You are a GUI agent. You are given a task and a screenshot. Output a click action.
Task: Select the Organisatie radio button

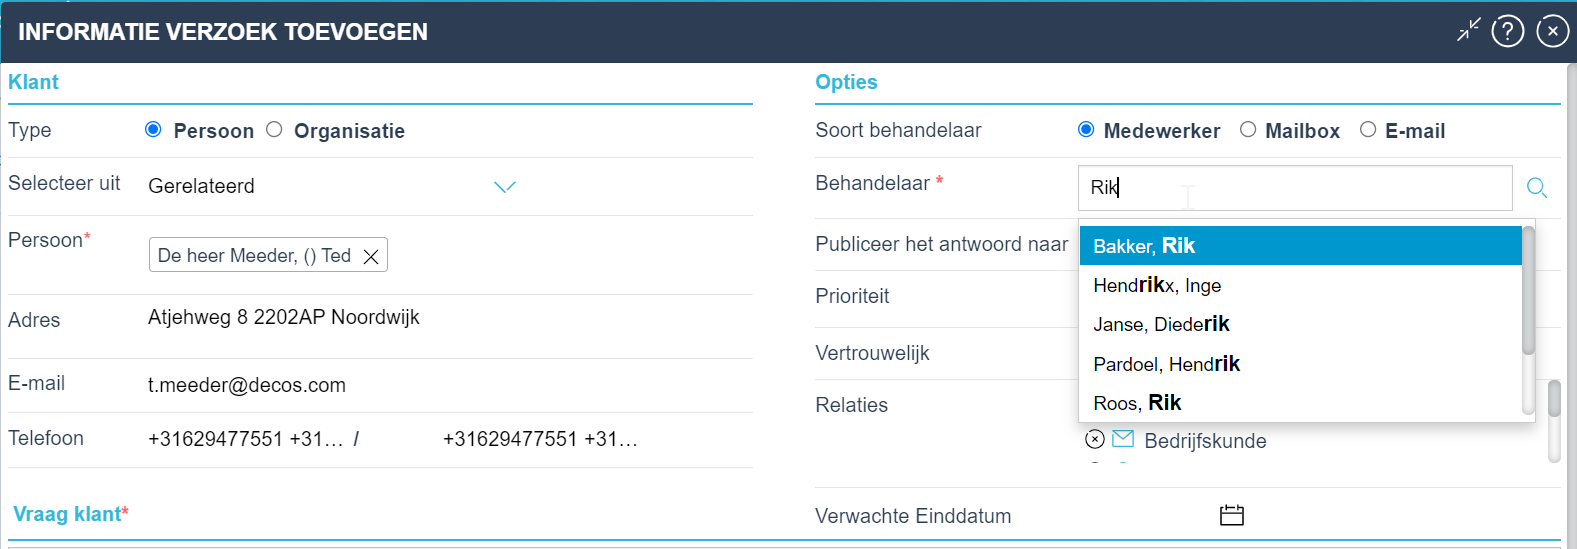click(x=274, y=129)
